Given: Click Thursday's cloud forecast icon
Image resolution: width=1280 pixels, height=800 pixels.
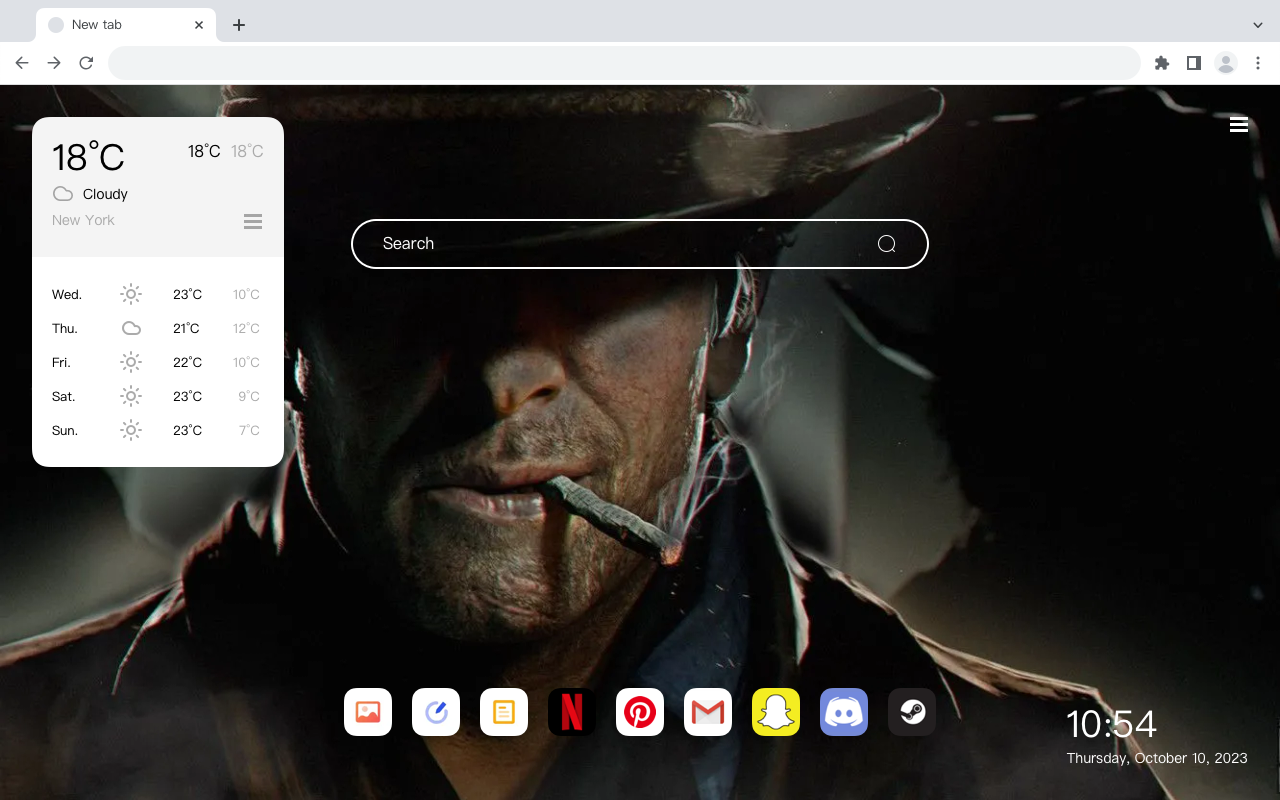Looking at the screenshot, I should [131, 328].
